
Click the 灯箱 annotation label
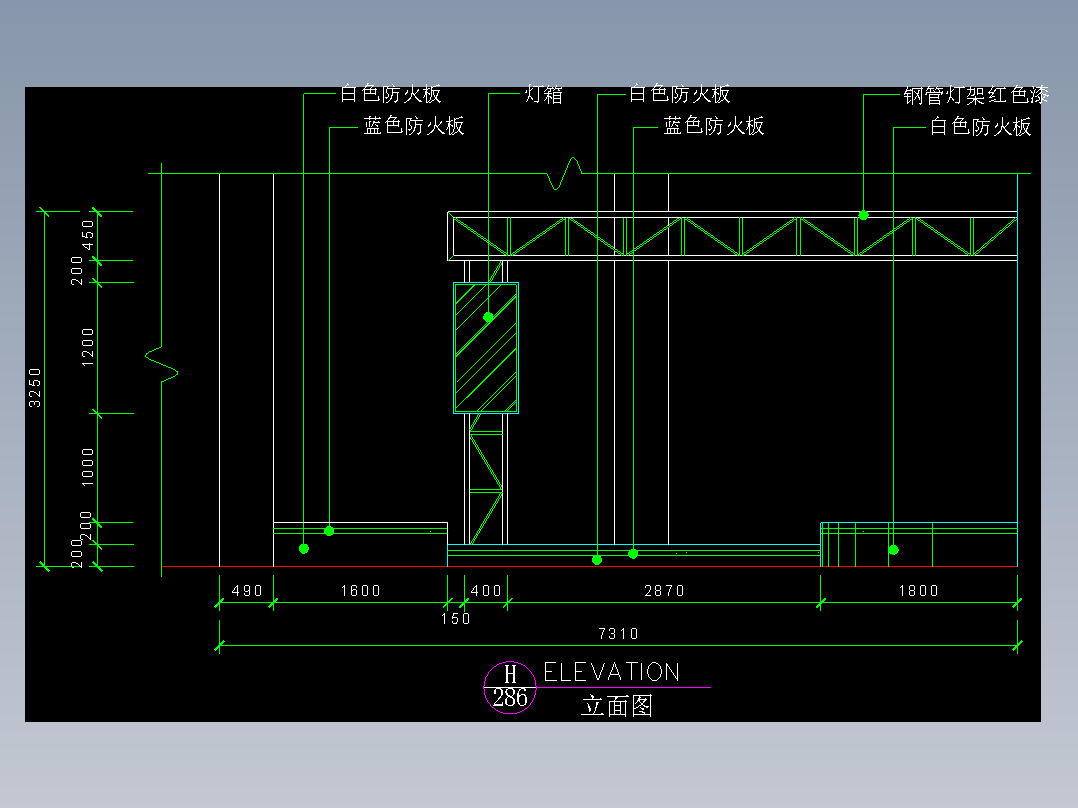coord(544,94)
